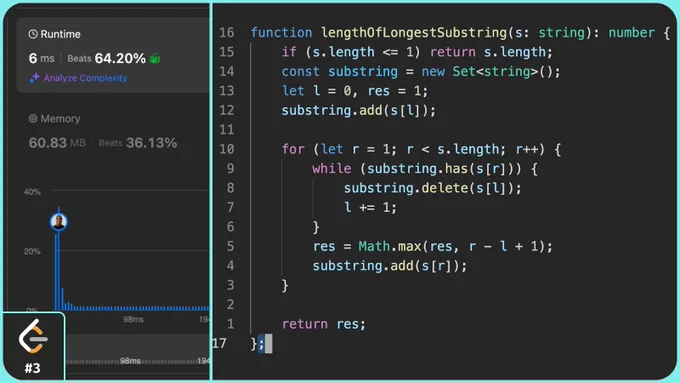Click 'return res;' statement at the bottom
Image resolution: width=680 pixels, height=383 pixels.
pos(324,324)
